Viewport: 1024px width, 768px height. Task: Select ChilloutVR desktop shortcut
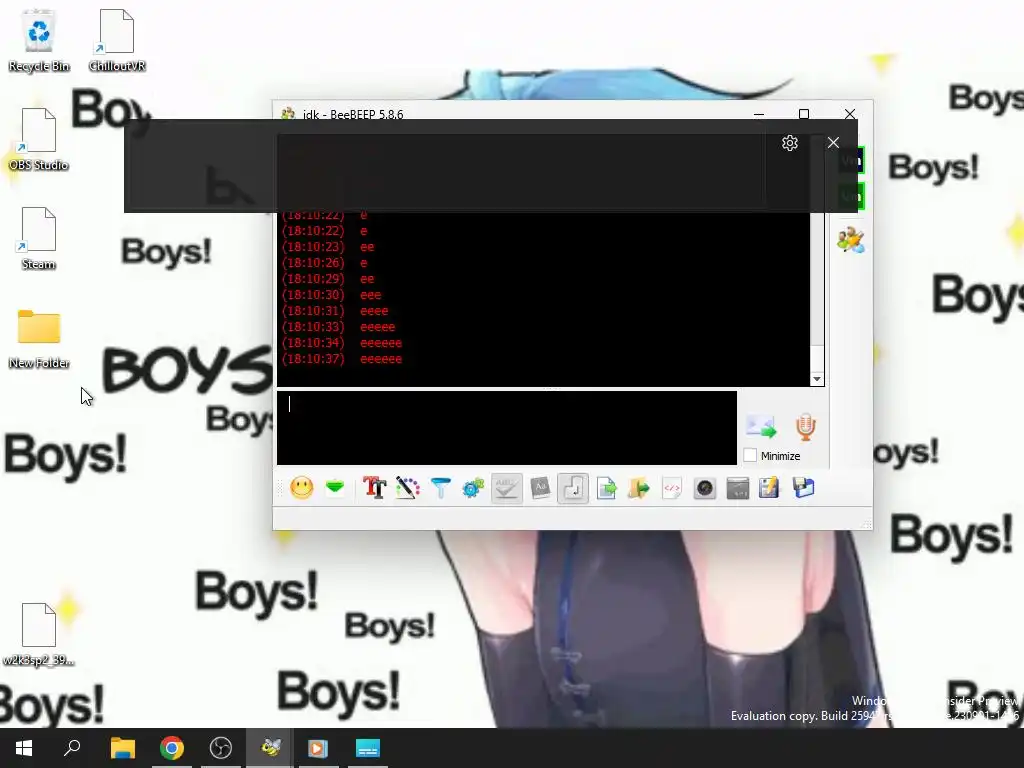coord(117,41)
